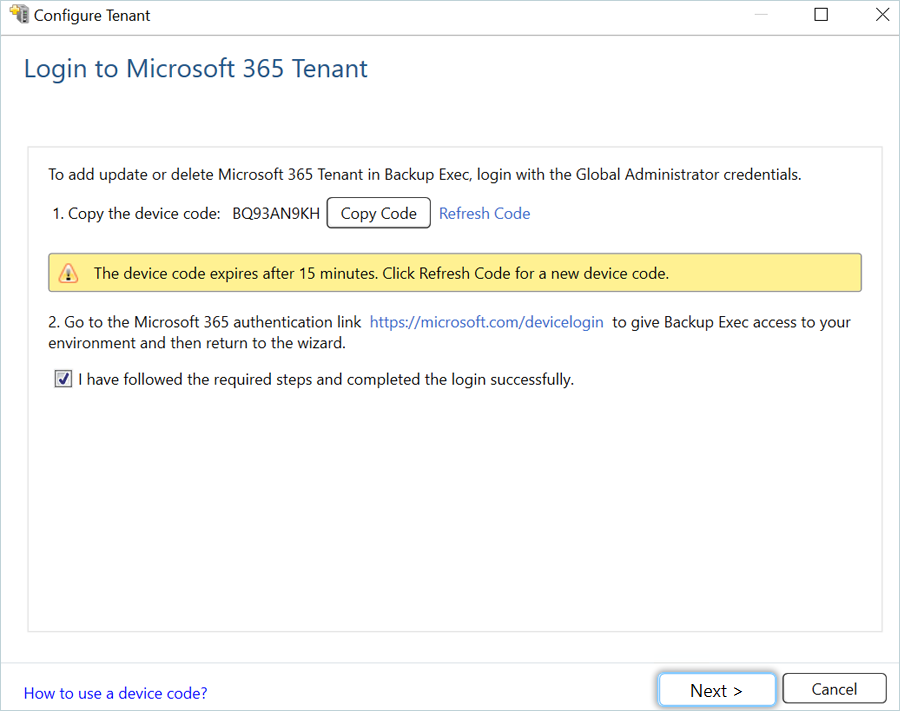Click the yellow warning triangle icon

pyautogui.click(x=68, y=273)
